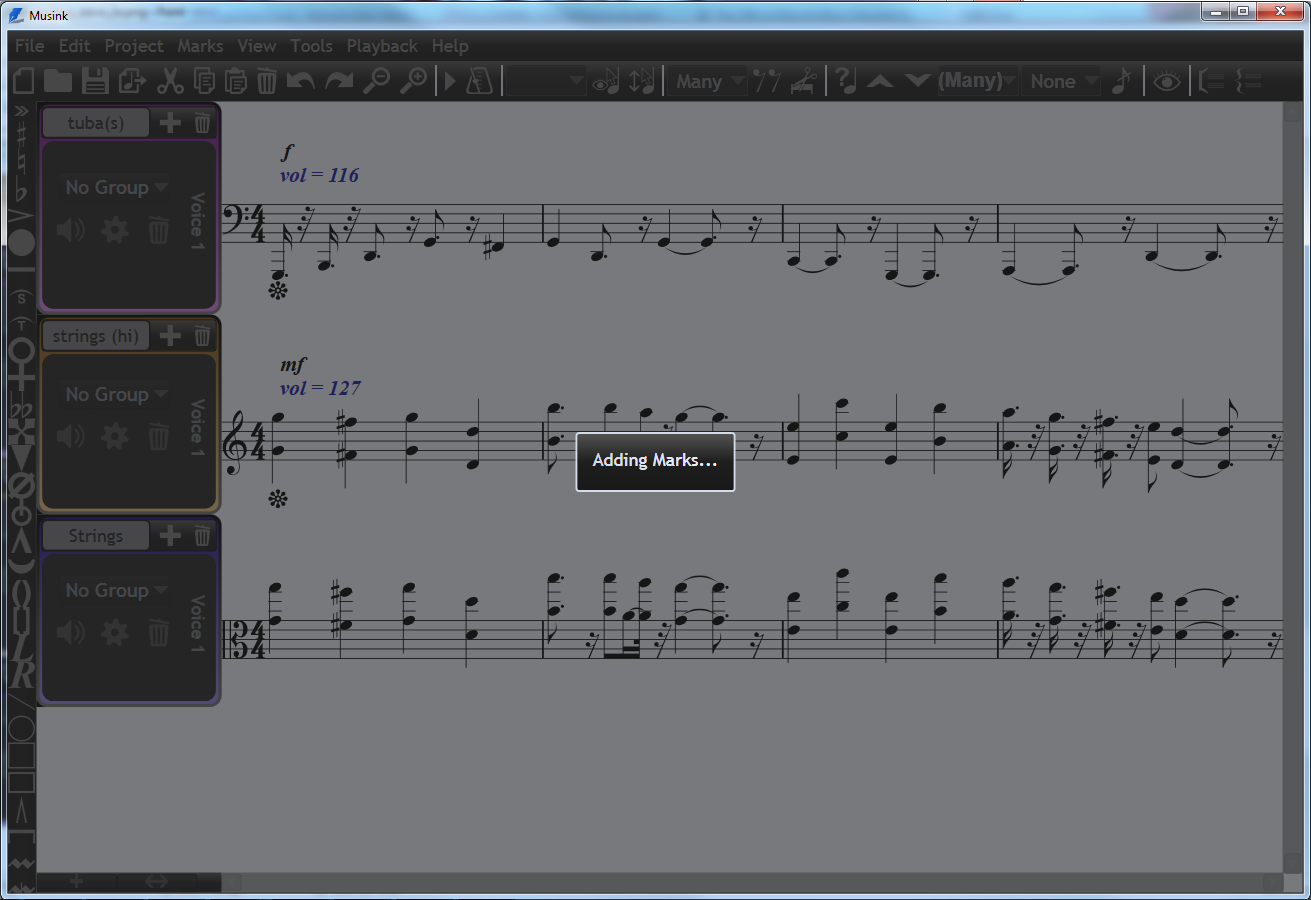Image resolution: width=1311 pixels, height=900 pixels.
Task: Expand the None dropdown in the toolbar
Action: (x=1059, y=81)
